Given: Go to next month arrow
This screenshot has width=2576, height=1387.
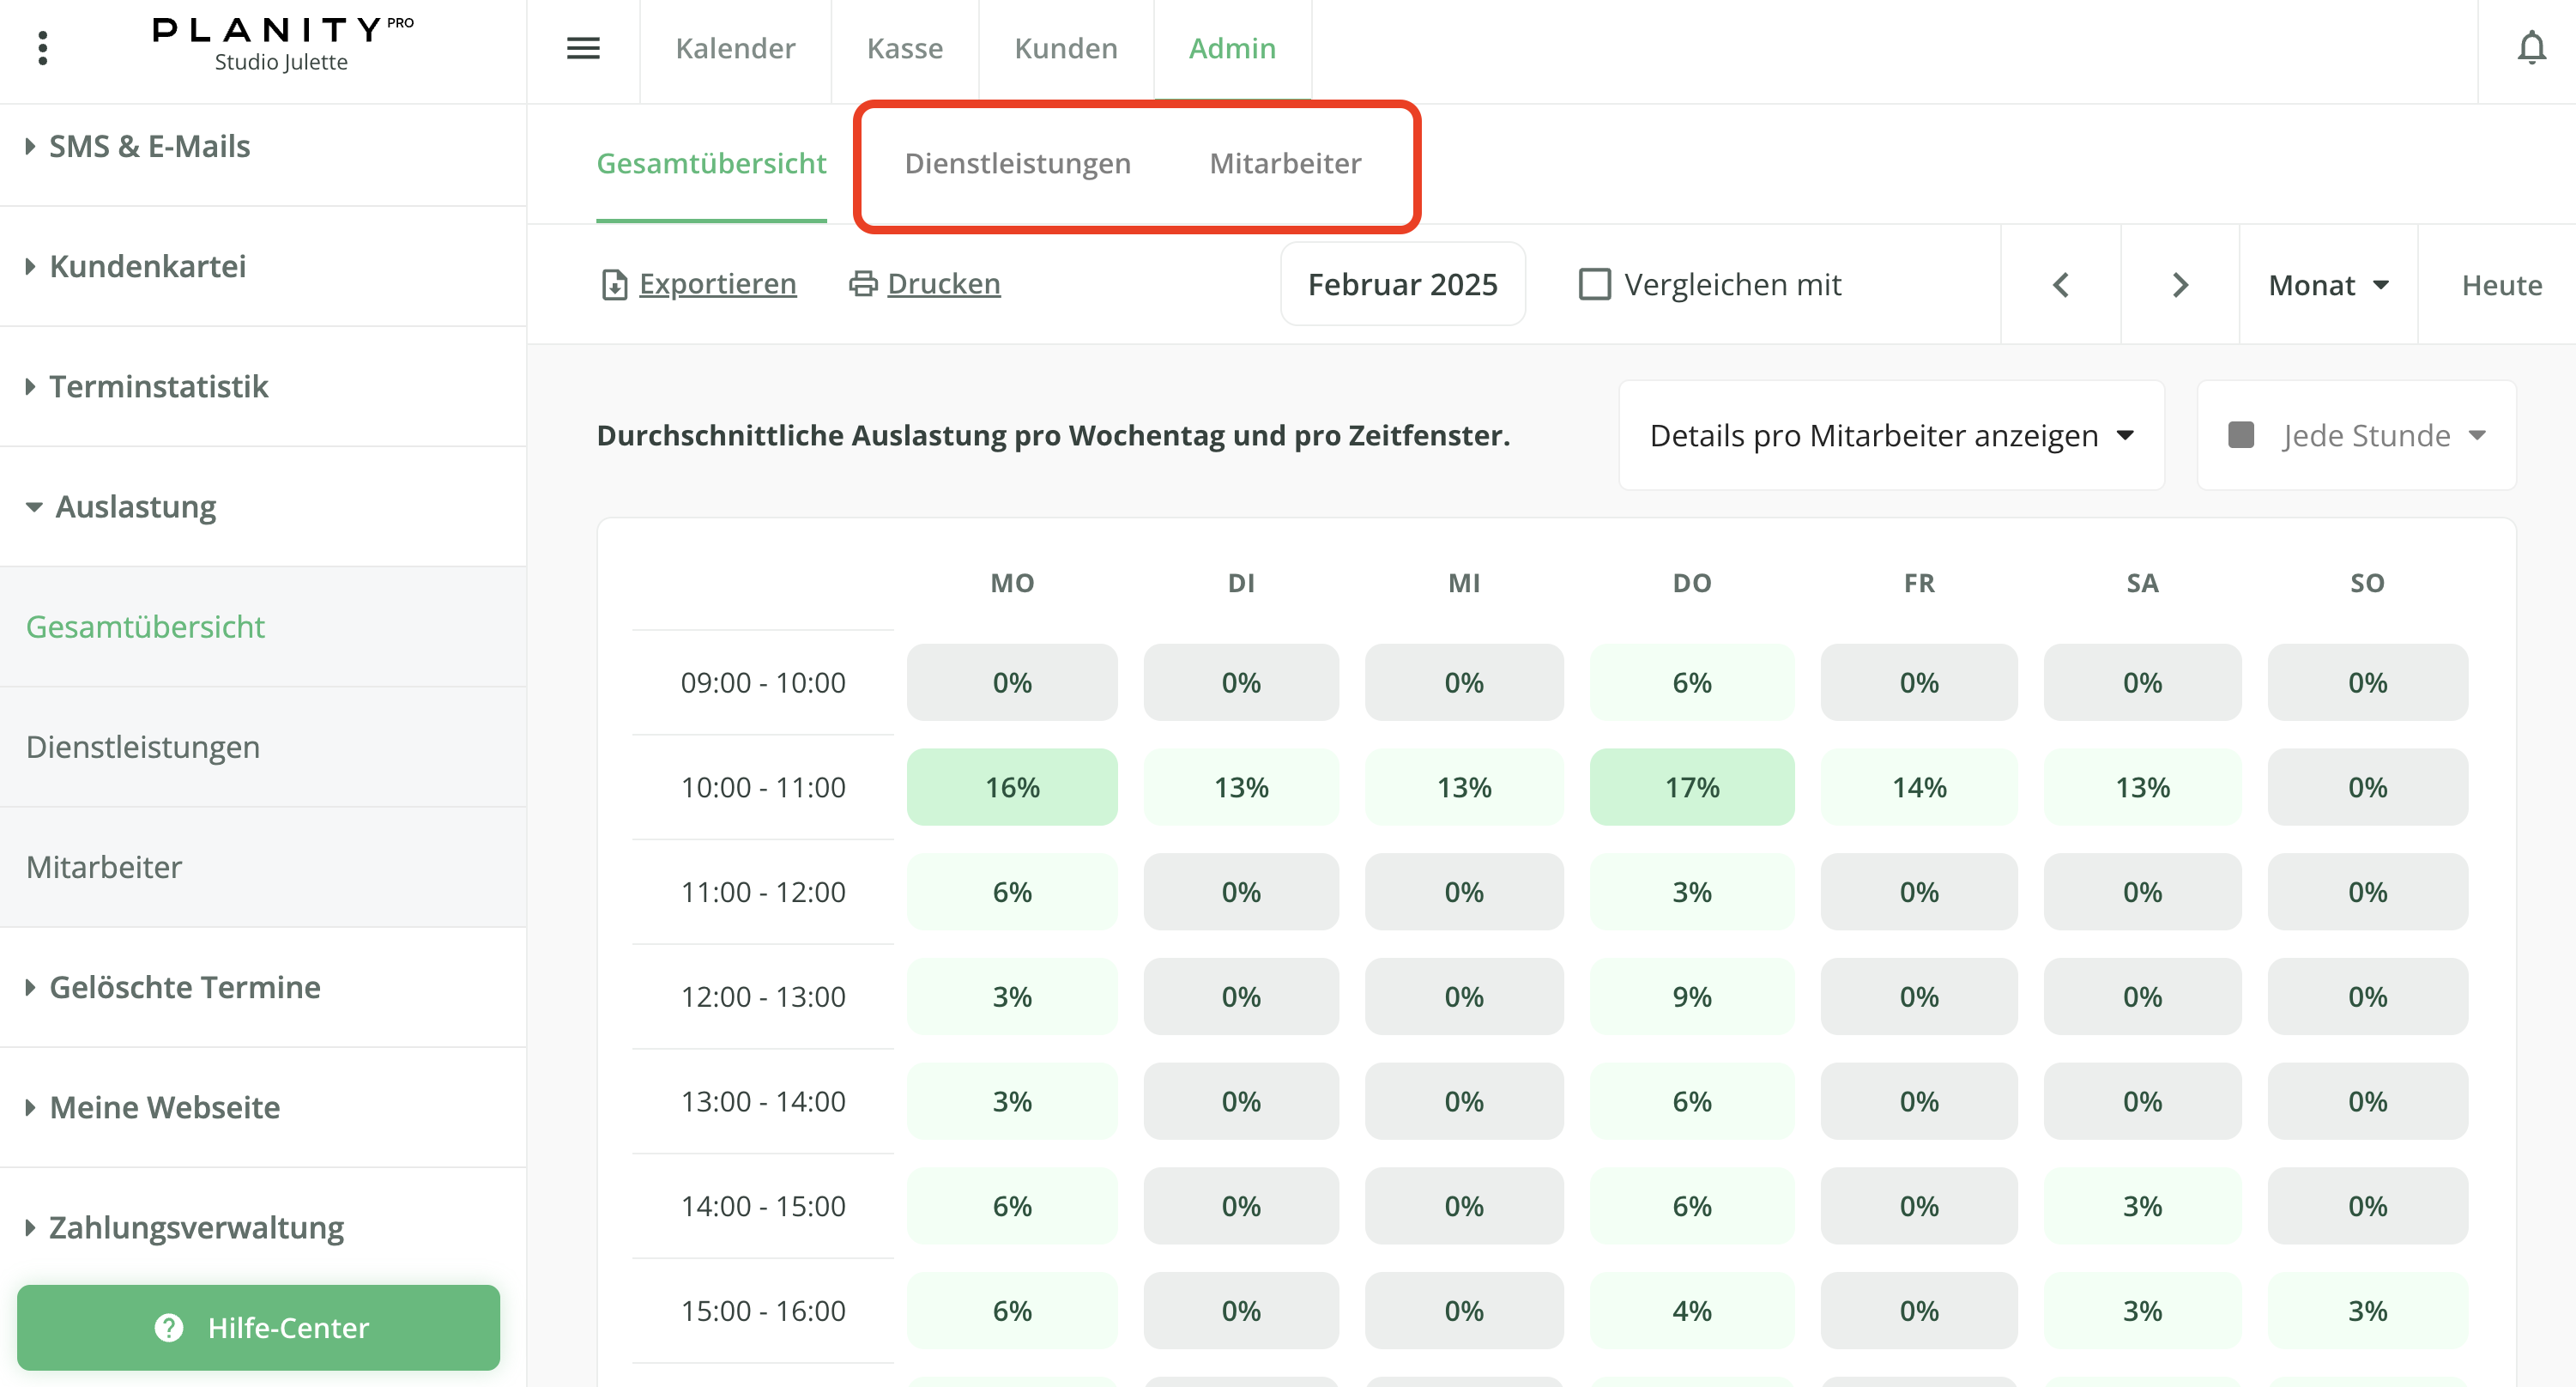Looking at the screenshot, I should [x=2180, y=285].
